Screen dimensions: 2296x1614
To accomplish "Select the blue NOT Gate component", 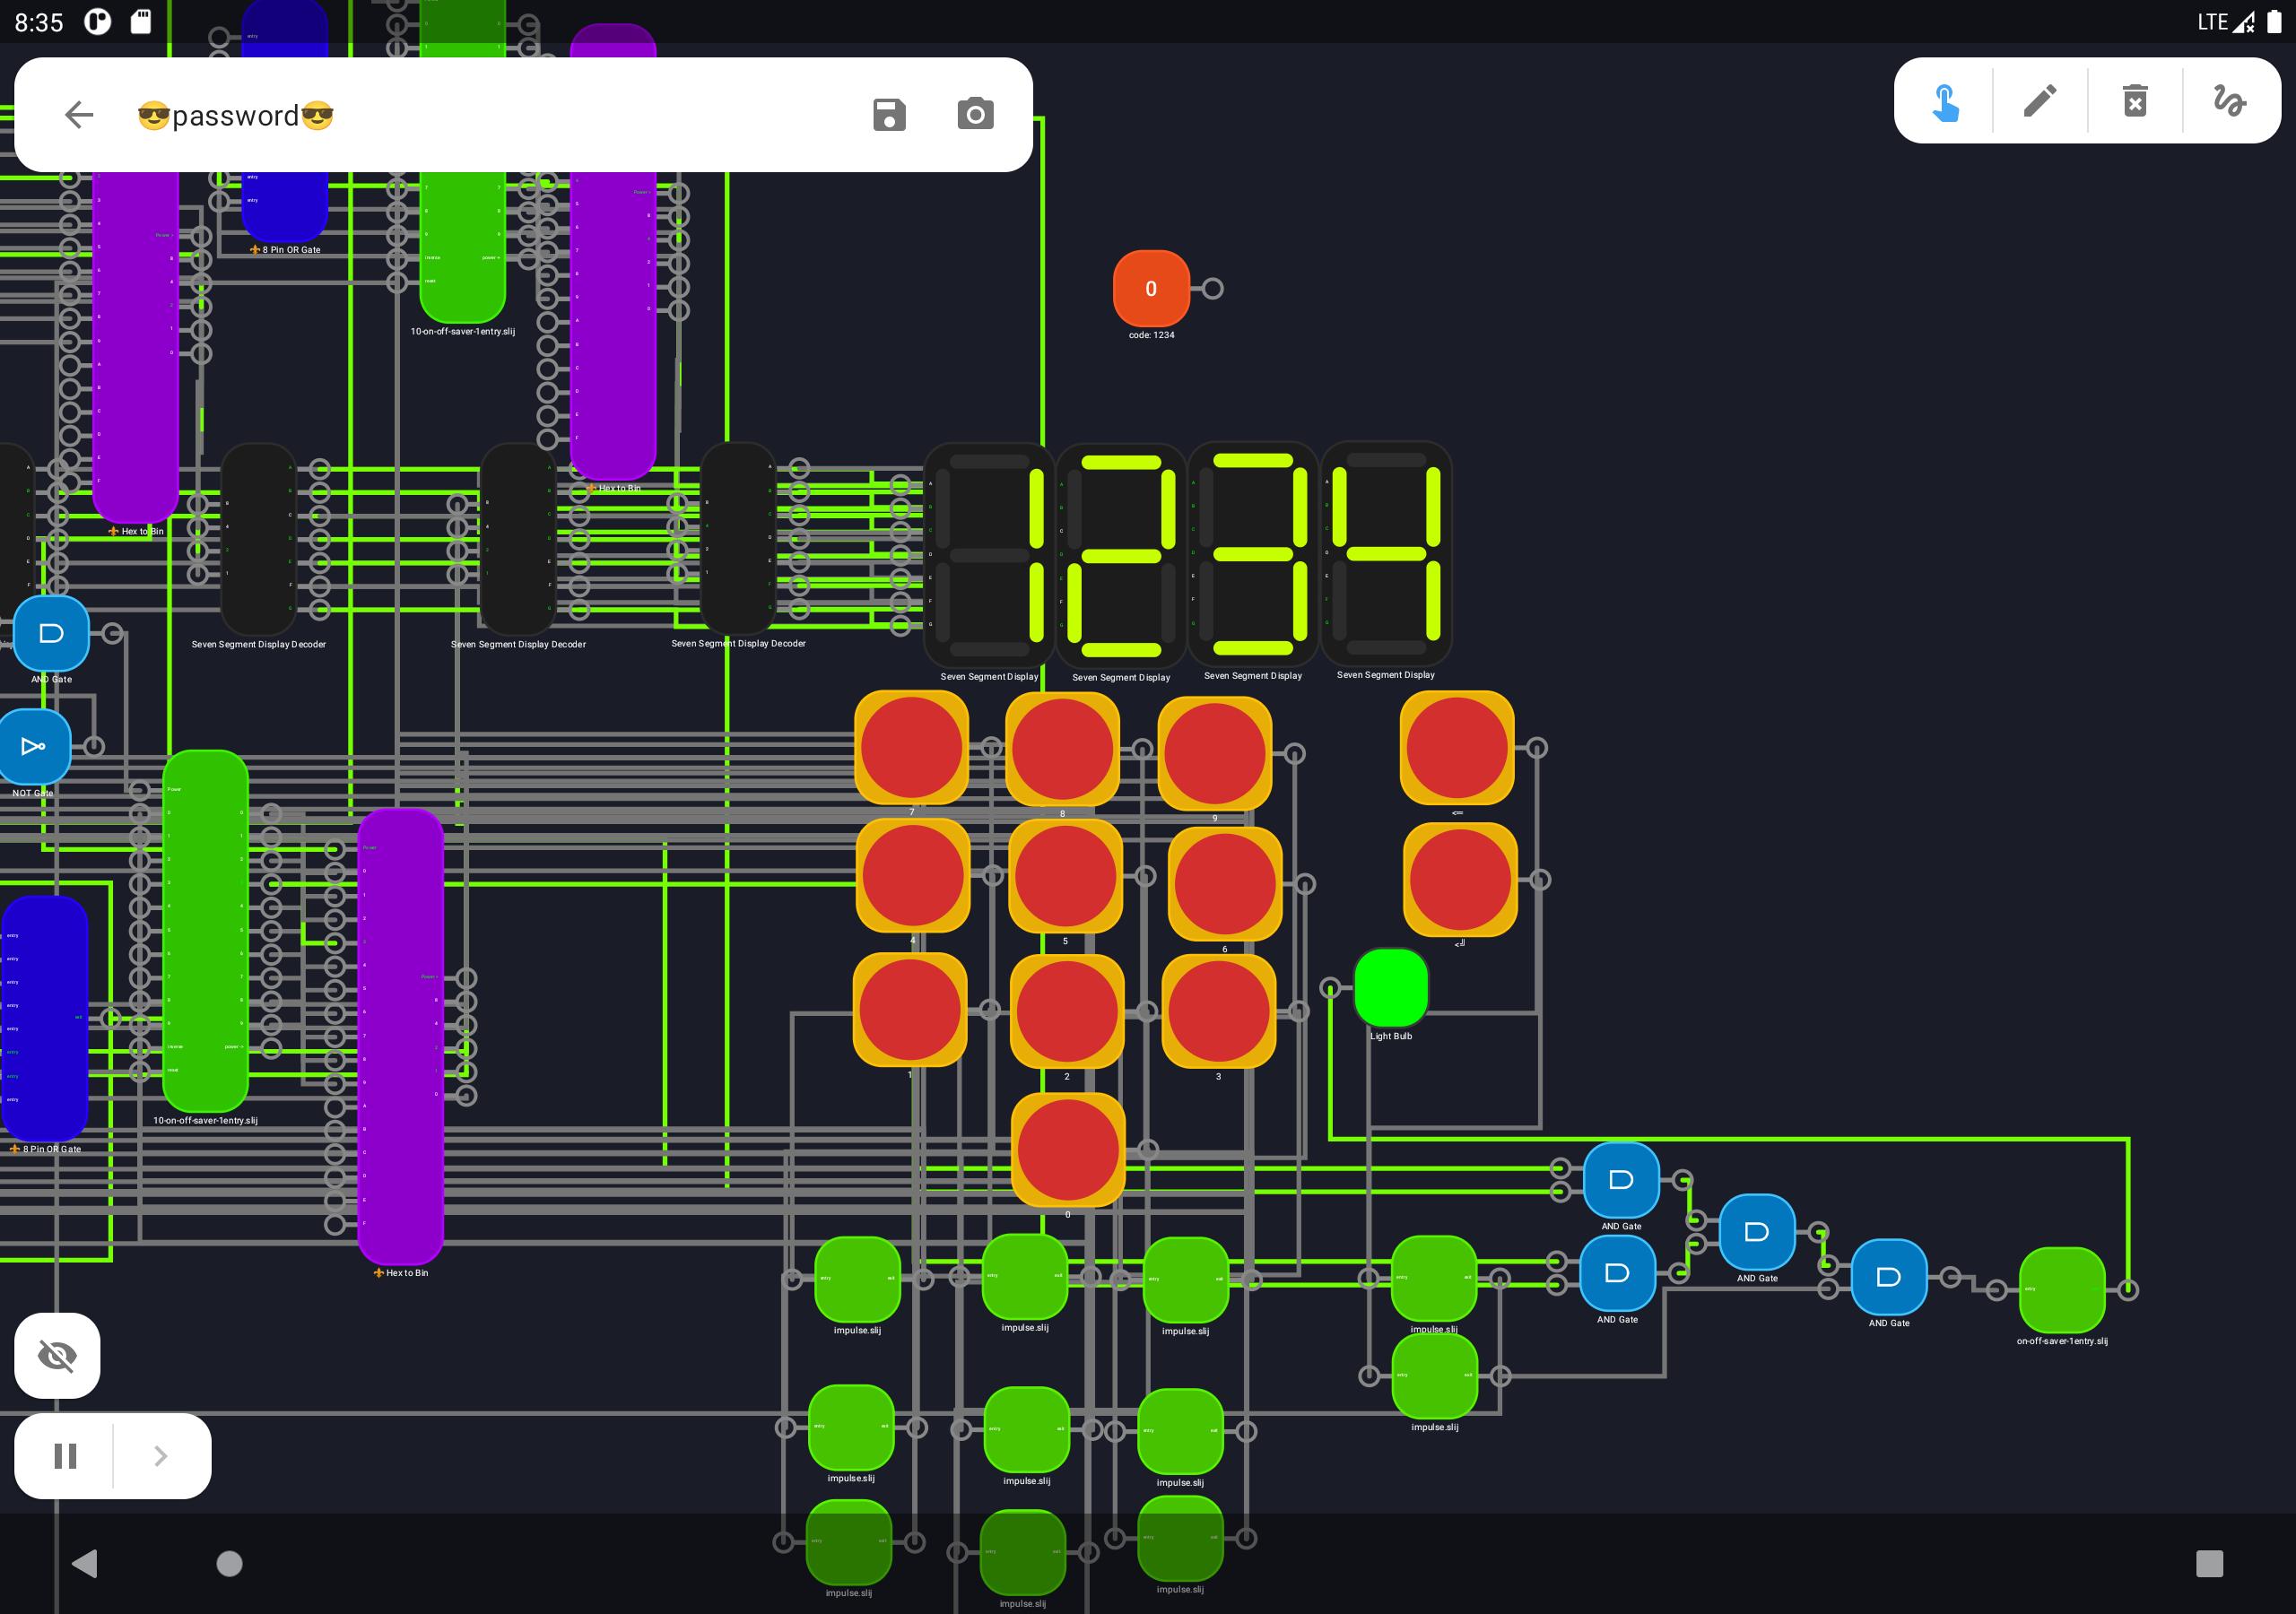I will click(33, 746).
